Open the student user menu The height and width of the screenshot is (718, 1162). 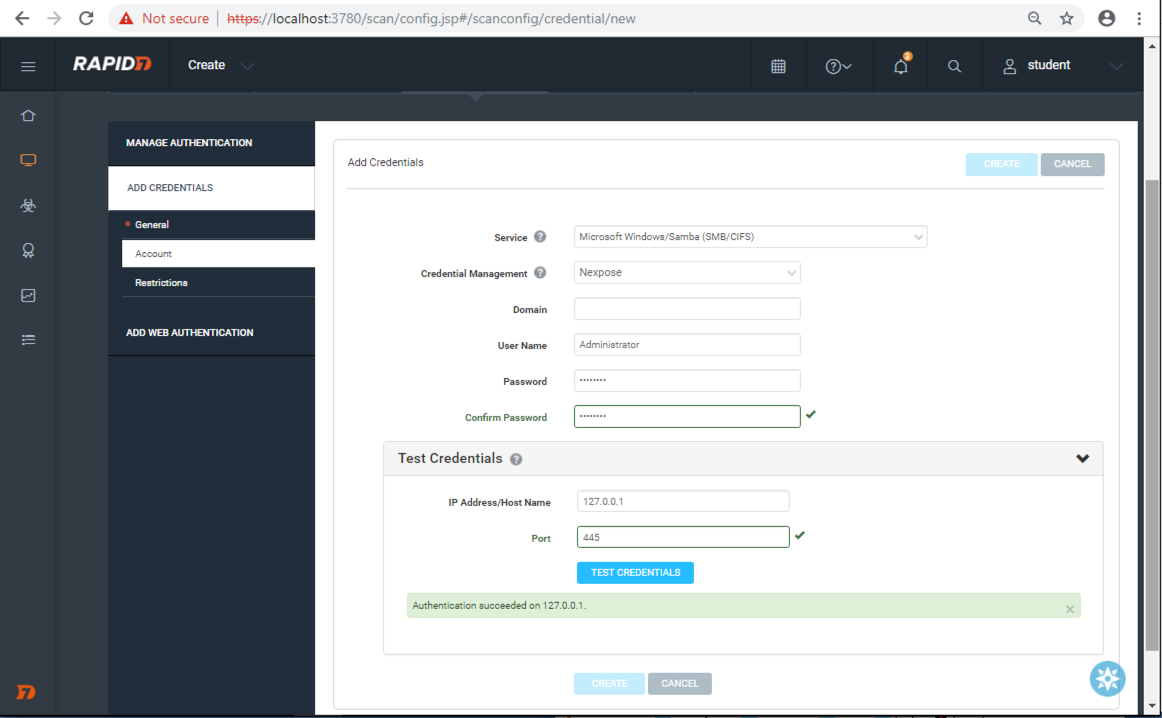point(1062,65)
